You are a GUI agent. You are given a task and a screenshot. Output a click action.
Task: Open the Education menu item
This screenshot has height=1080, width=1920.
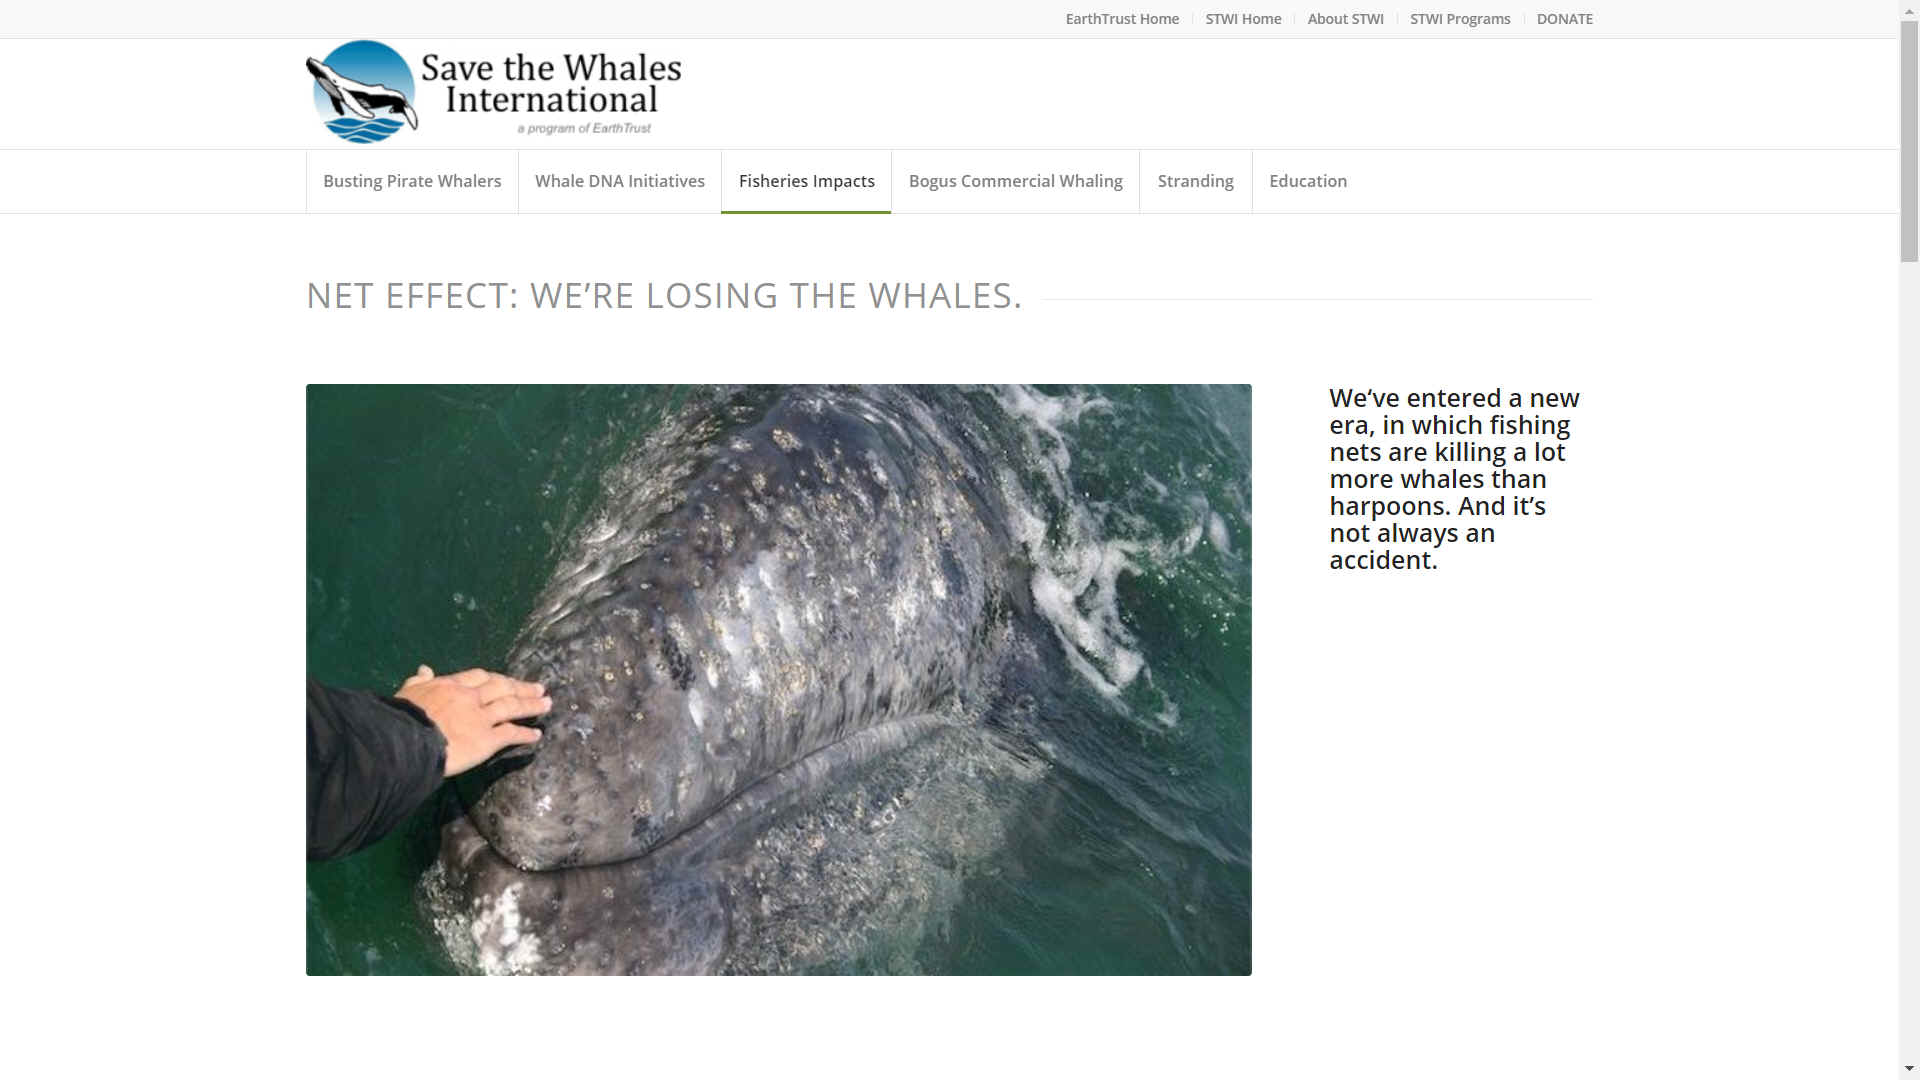[x=1308, y=181]
